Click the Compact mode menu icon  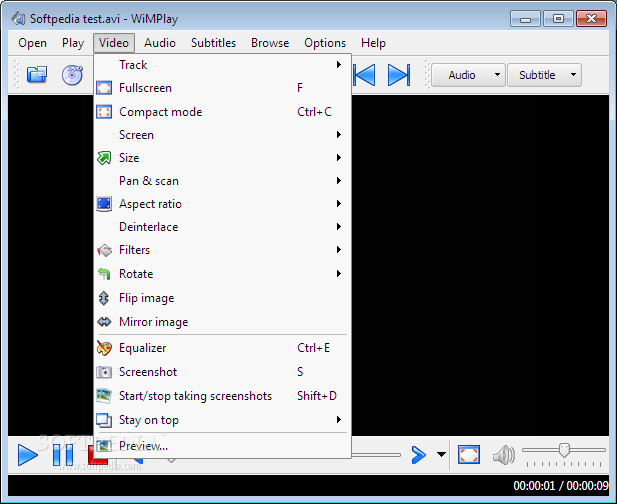pyautogui.click(x=104, y=112)
